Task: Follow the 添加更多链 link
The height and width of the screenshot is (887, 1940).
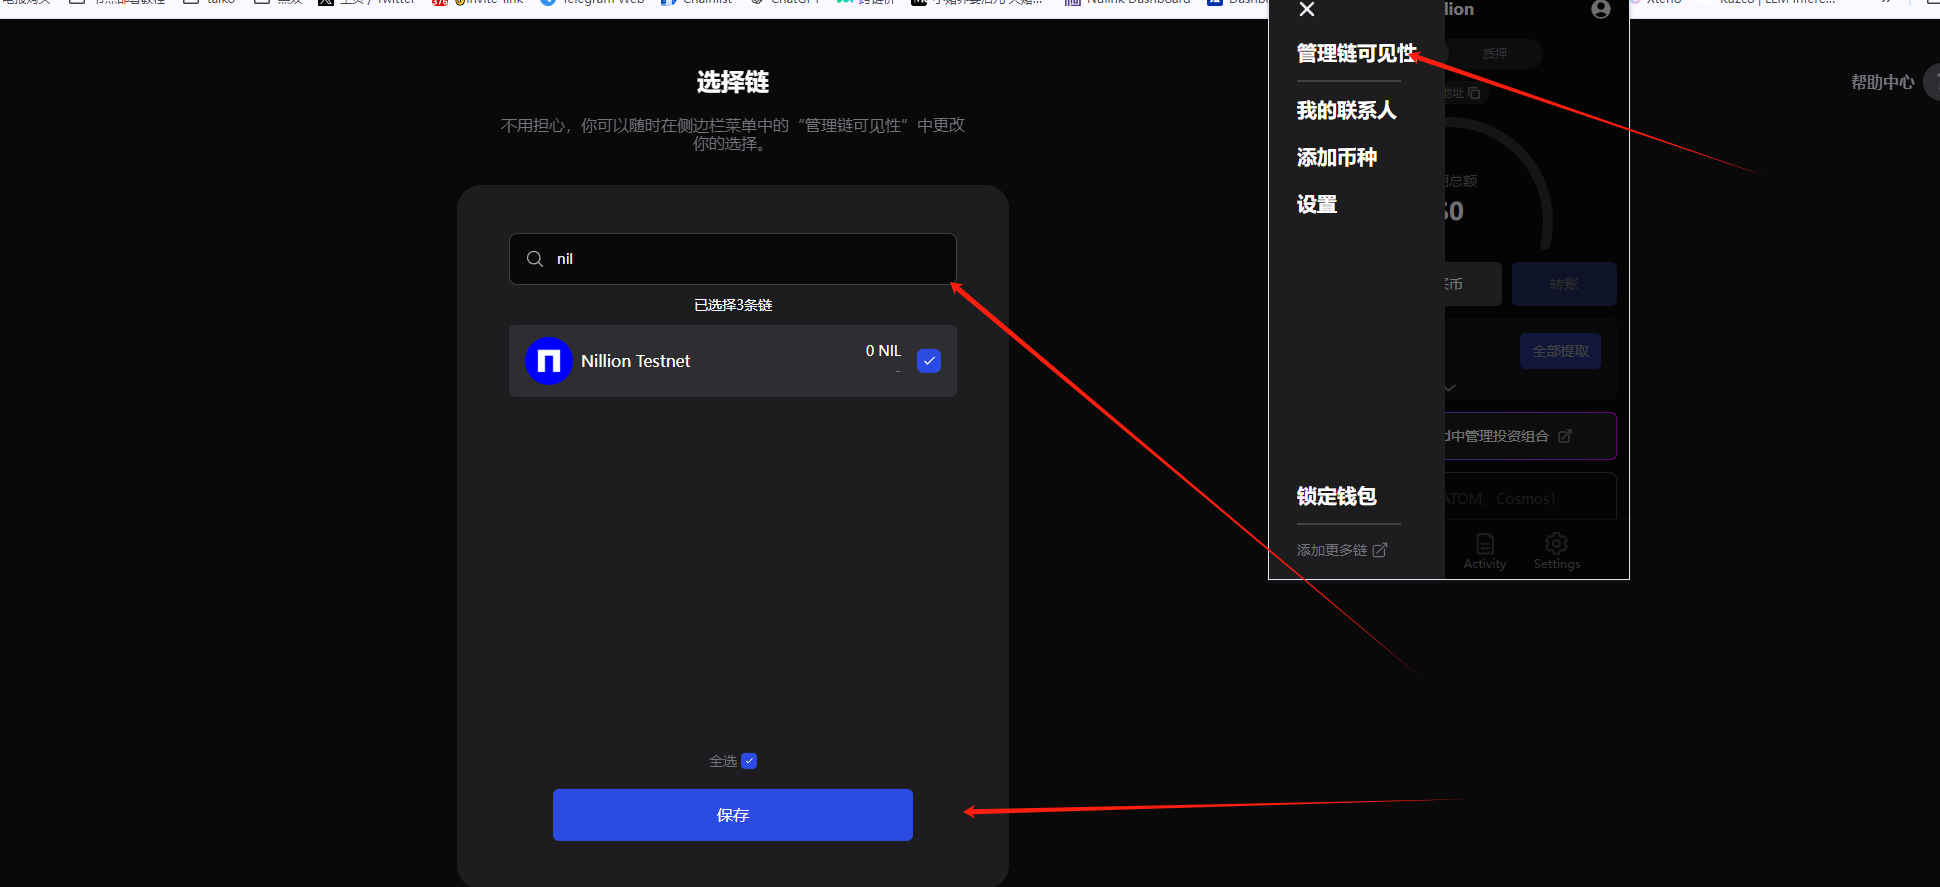Action: [x=1341, y=550]
